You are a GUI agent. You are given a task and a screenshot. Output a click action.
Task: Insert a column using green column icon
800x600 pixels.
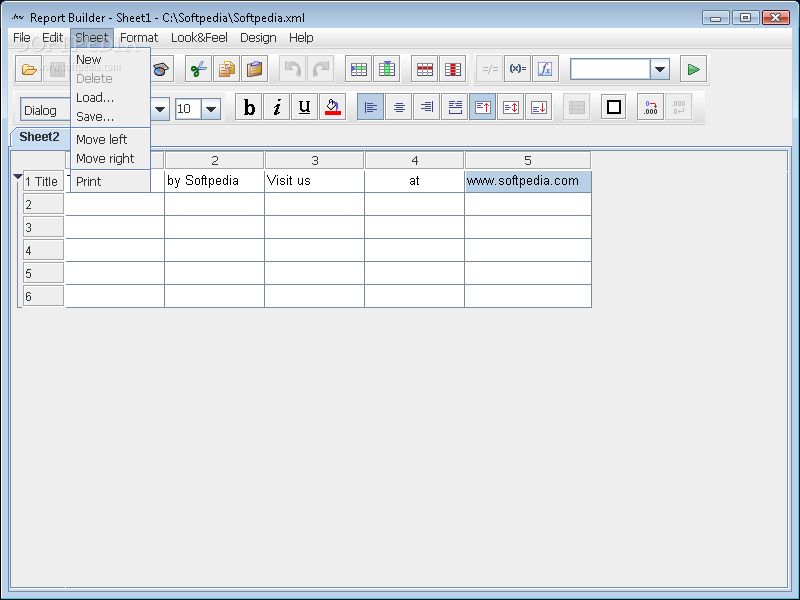(387, 69)
